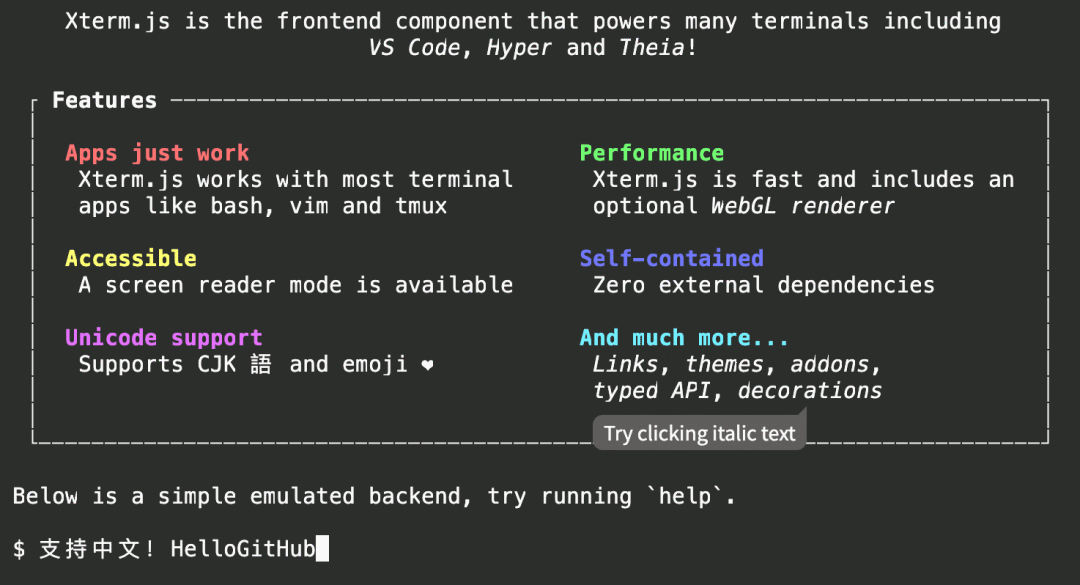Click the magenta 'Unicode support' heading
1080x585 pixels.
click(164, 338)
